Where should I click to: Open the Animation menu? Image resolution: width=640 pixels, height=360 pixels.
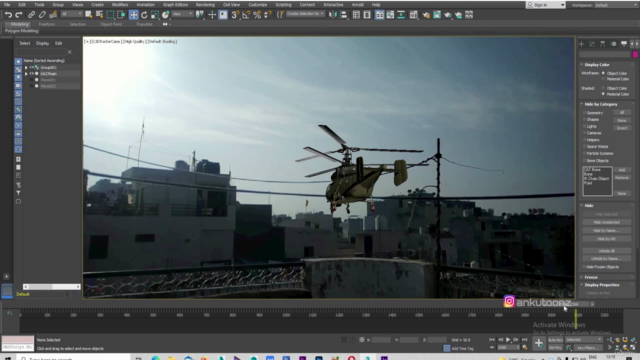[145, 4]
